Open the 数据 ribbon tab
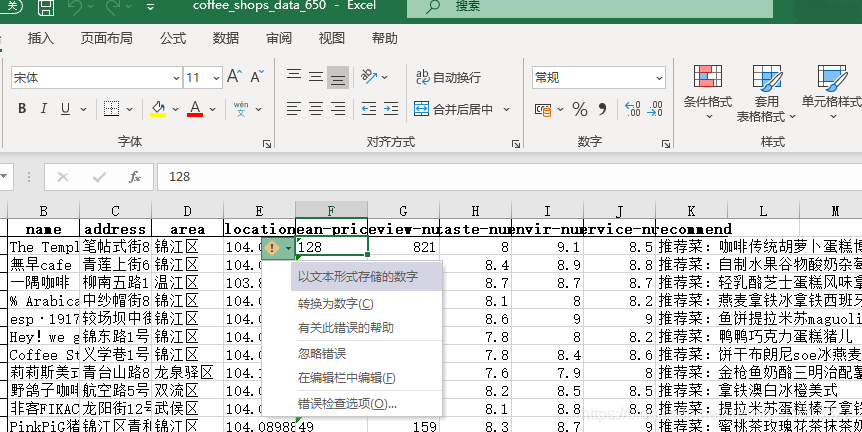Screen dimensions: 862x432 [x=226, y=38]
